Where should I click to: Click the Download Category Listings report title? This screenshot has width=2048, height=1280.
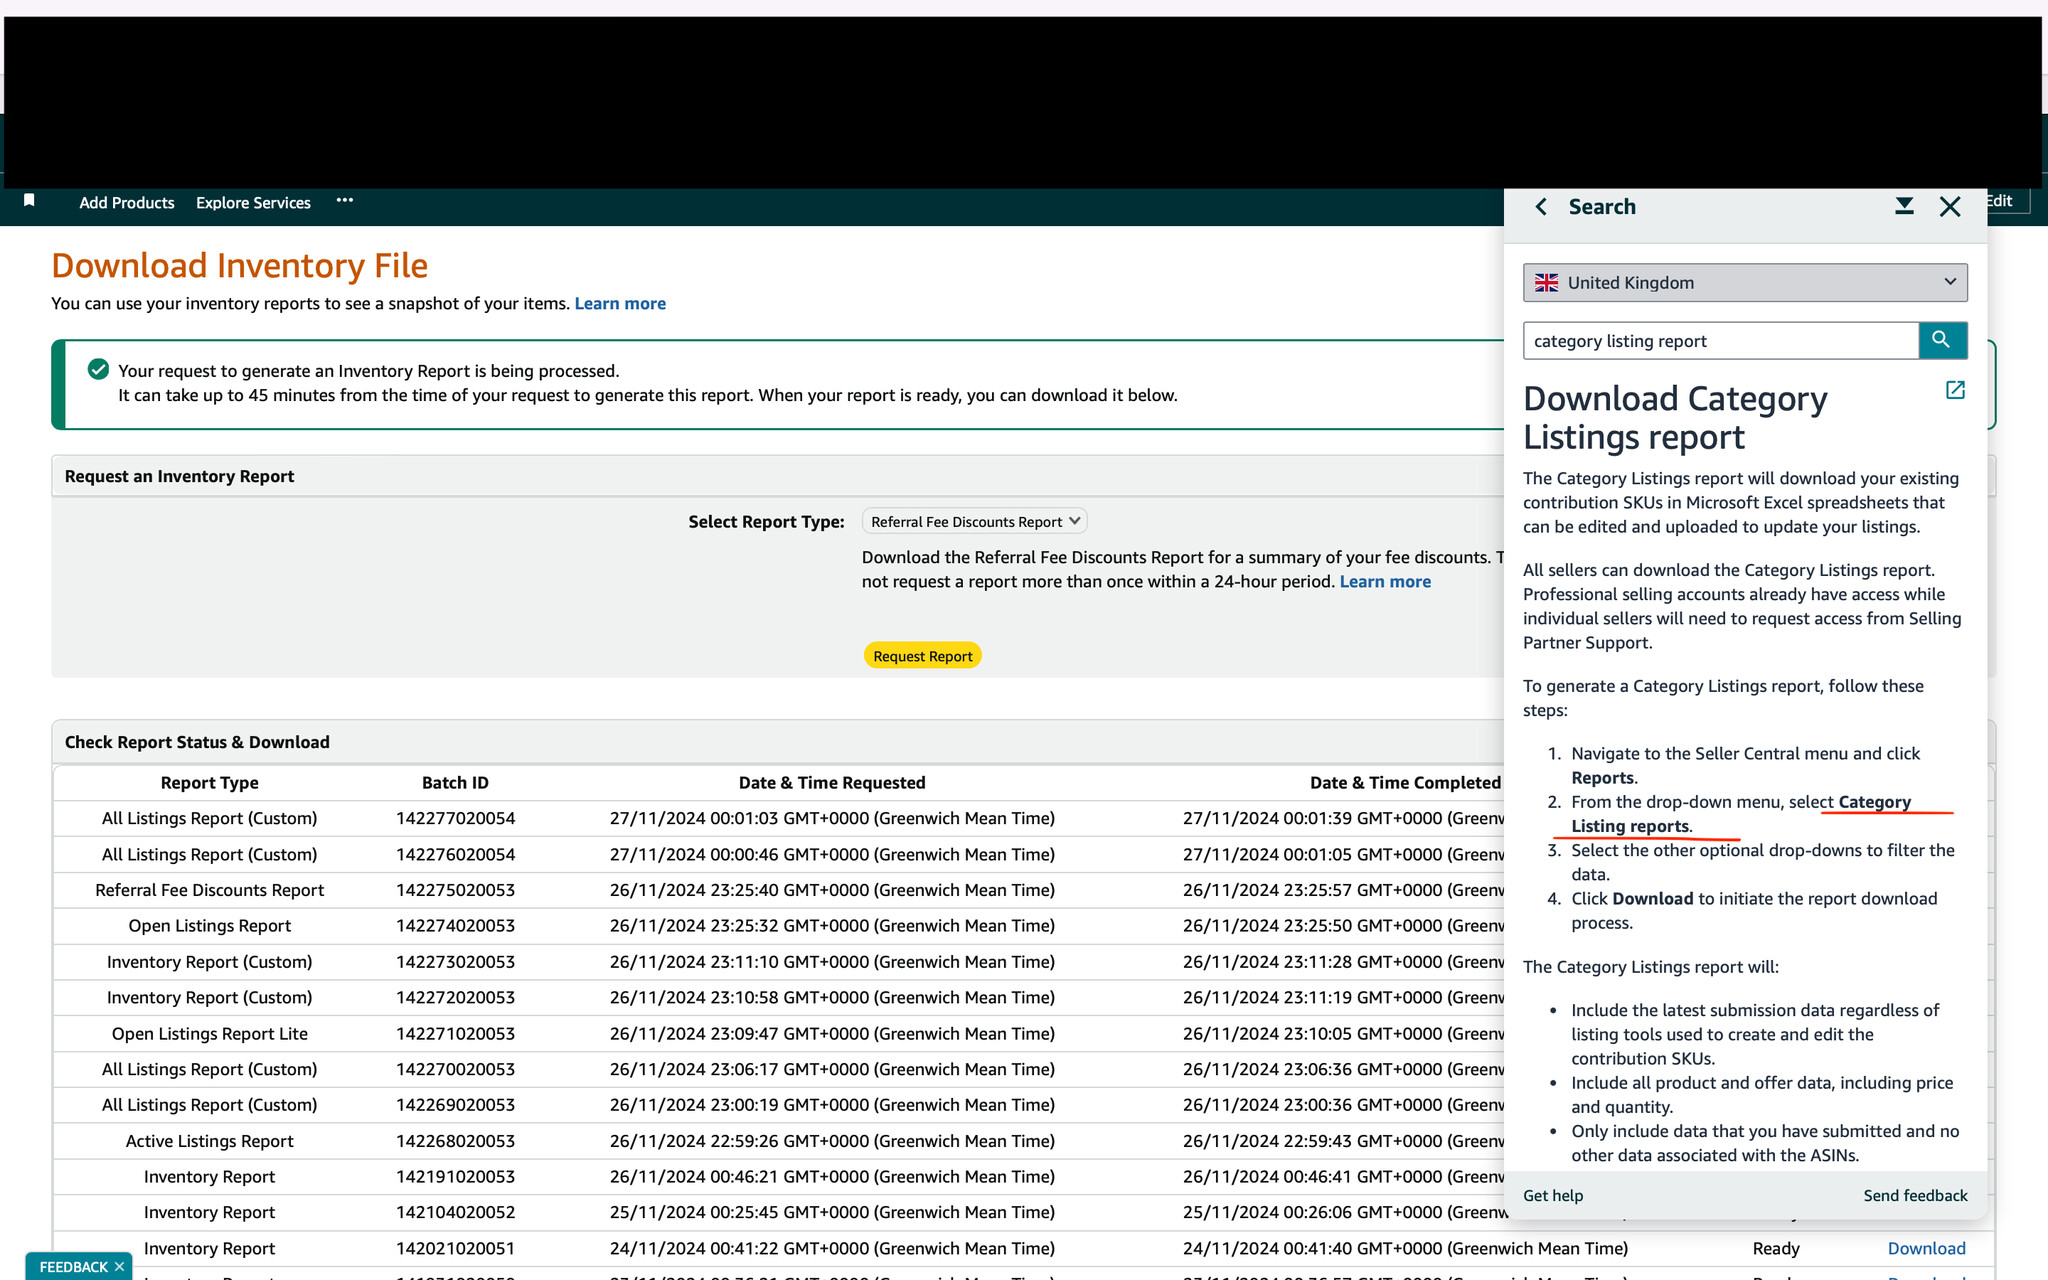point(1675,417)
